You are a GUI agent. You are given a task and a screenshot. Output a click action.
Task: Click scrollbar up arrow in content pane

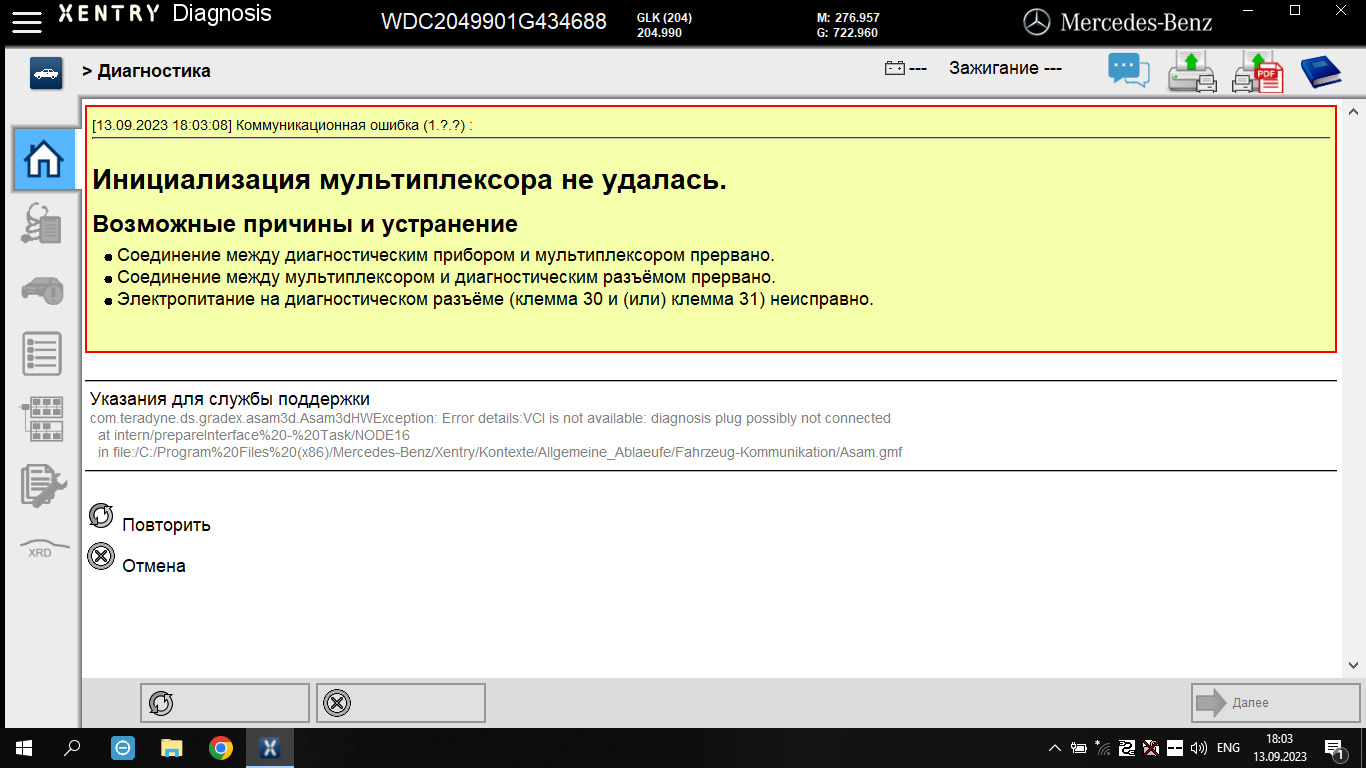[x=1353, y=113]
